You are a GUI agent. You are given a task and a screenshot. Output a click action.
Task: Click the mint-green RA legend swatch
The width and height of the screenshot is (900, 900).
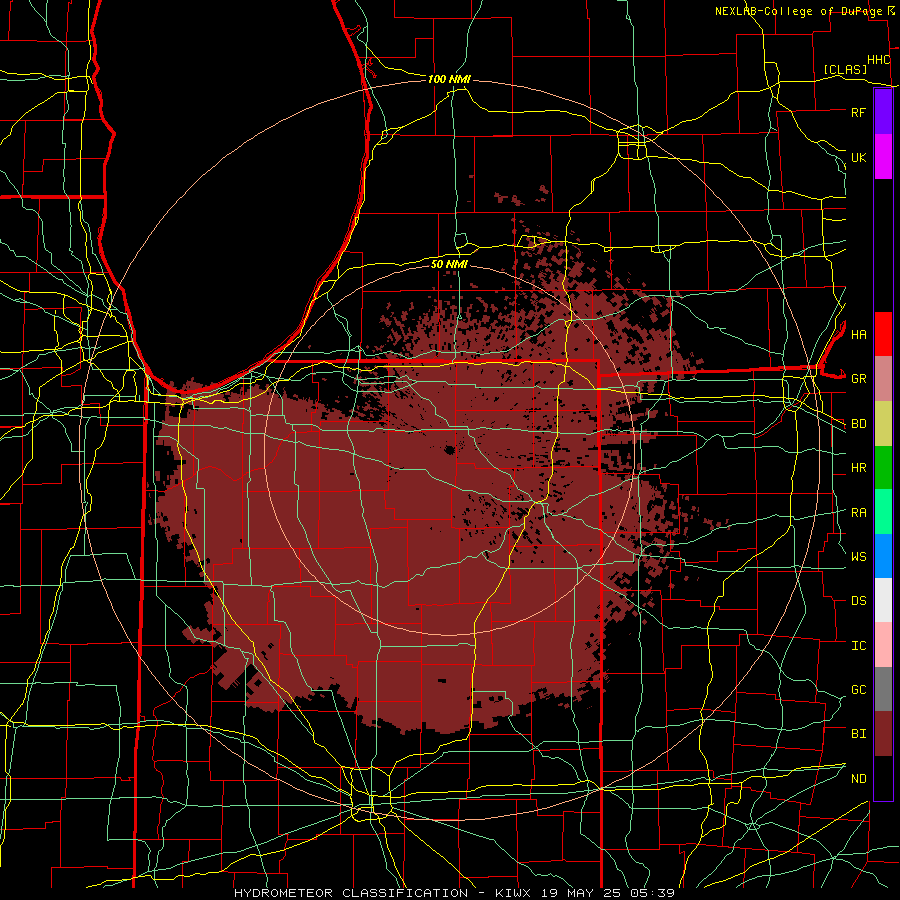(883, 512)
